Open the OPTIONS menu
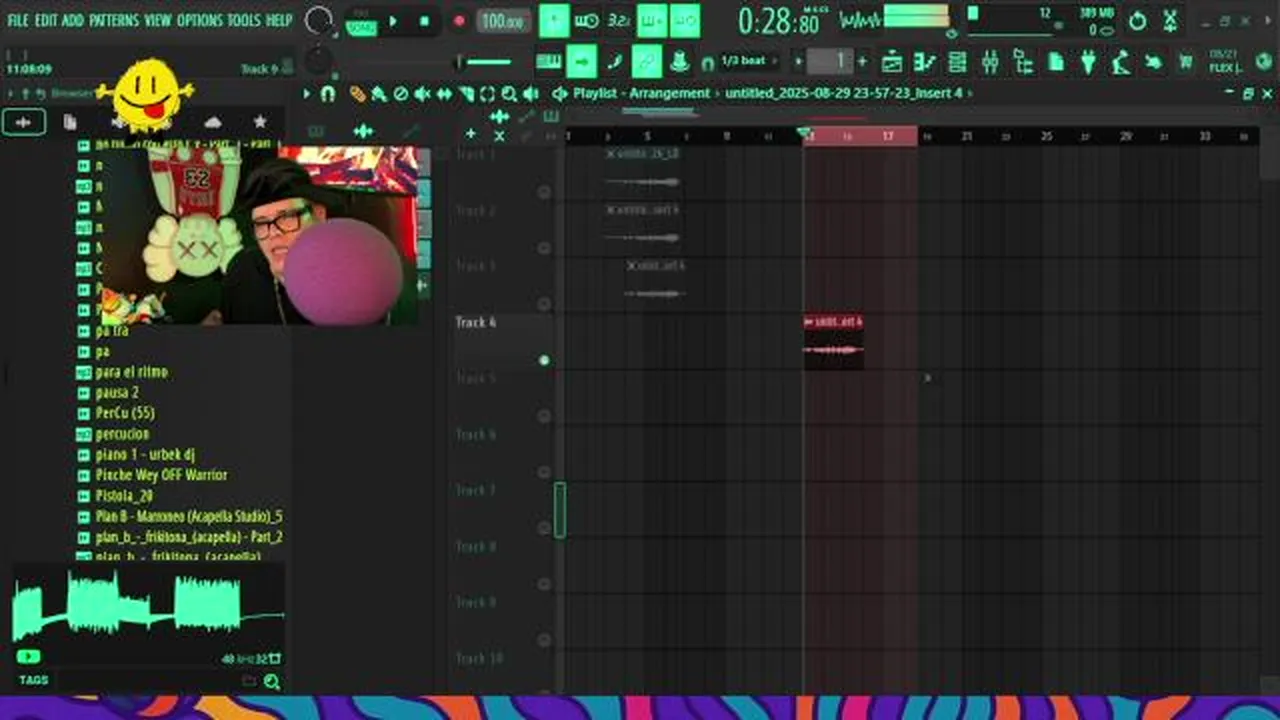The image size is (1280, 720). pyautogui.click(x=199, y=20)
